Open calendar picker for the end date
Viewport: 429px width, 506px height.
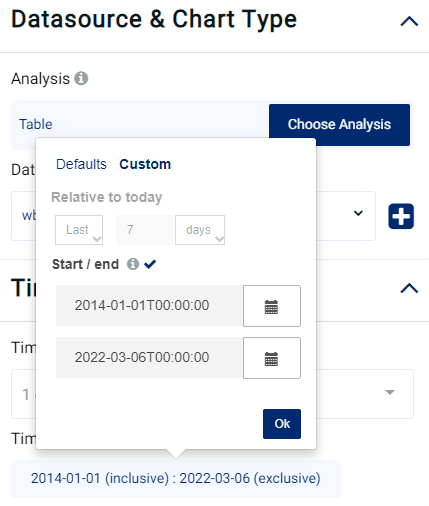click(272, 358)
